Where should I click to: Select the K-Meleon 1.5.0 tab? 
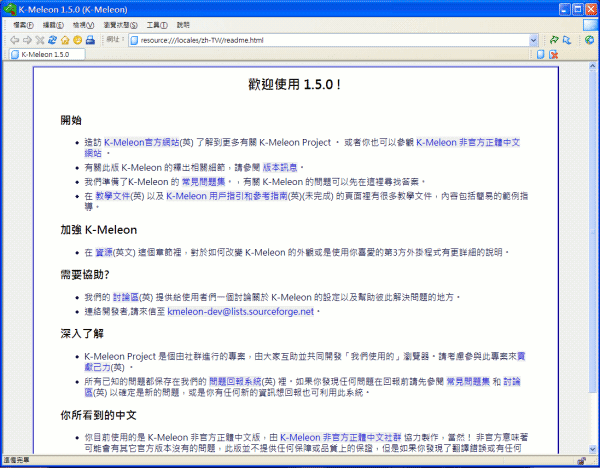[47, 54]
